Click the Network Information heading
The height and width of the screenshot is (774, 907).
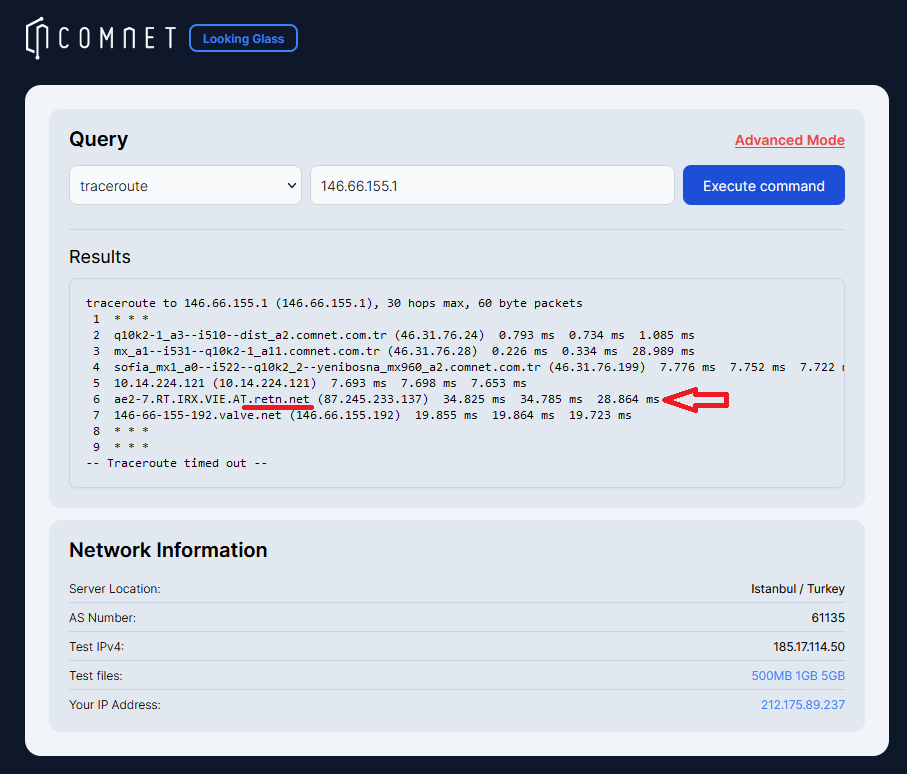(x=168, y=550)
